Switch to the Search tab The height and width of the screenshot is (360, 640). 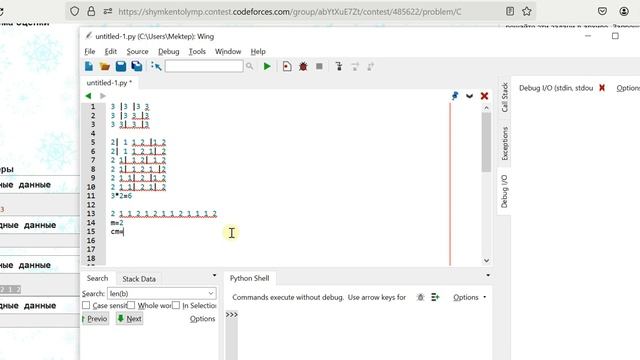[98, 278]
